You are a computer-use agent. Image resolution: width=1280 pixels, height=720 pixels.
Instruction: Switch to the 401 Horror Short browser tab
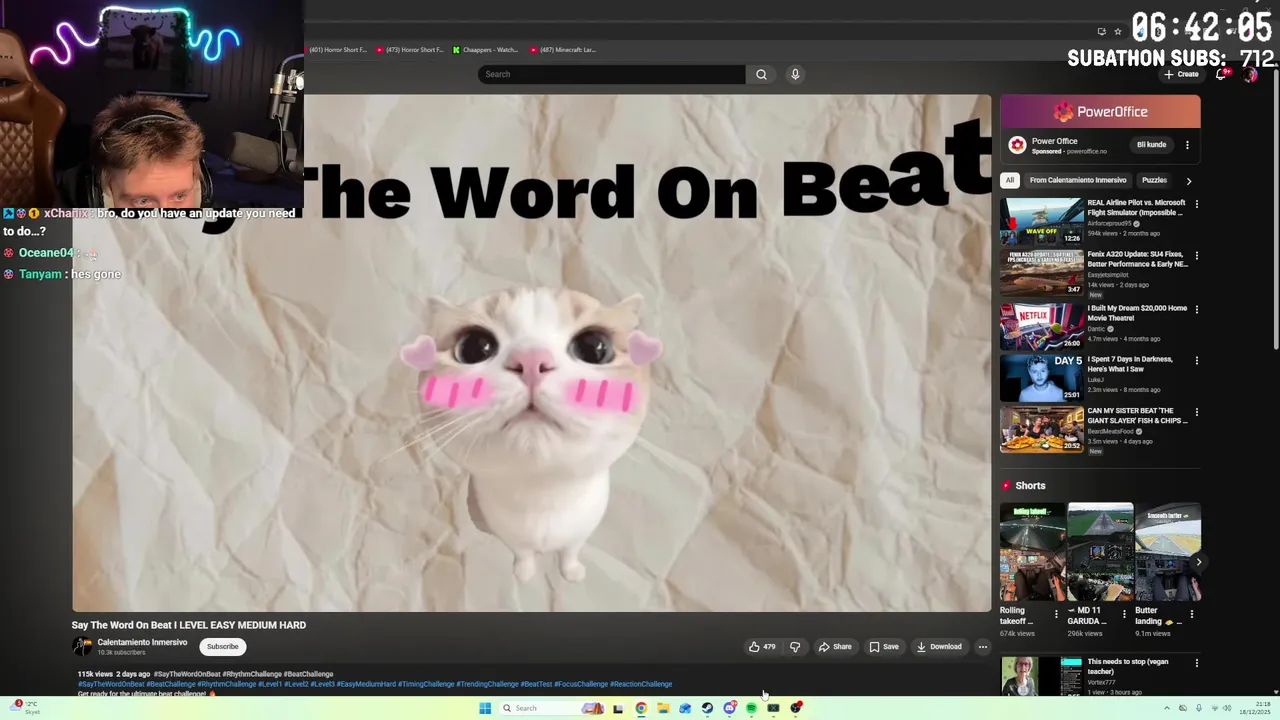[x=338, y=50]
